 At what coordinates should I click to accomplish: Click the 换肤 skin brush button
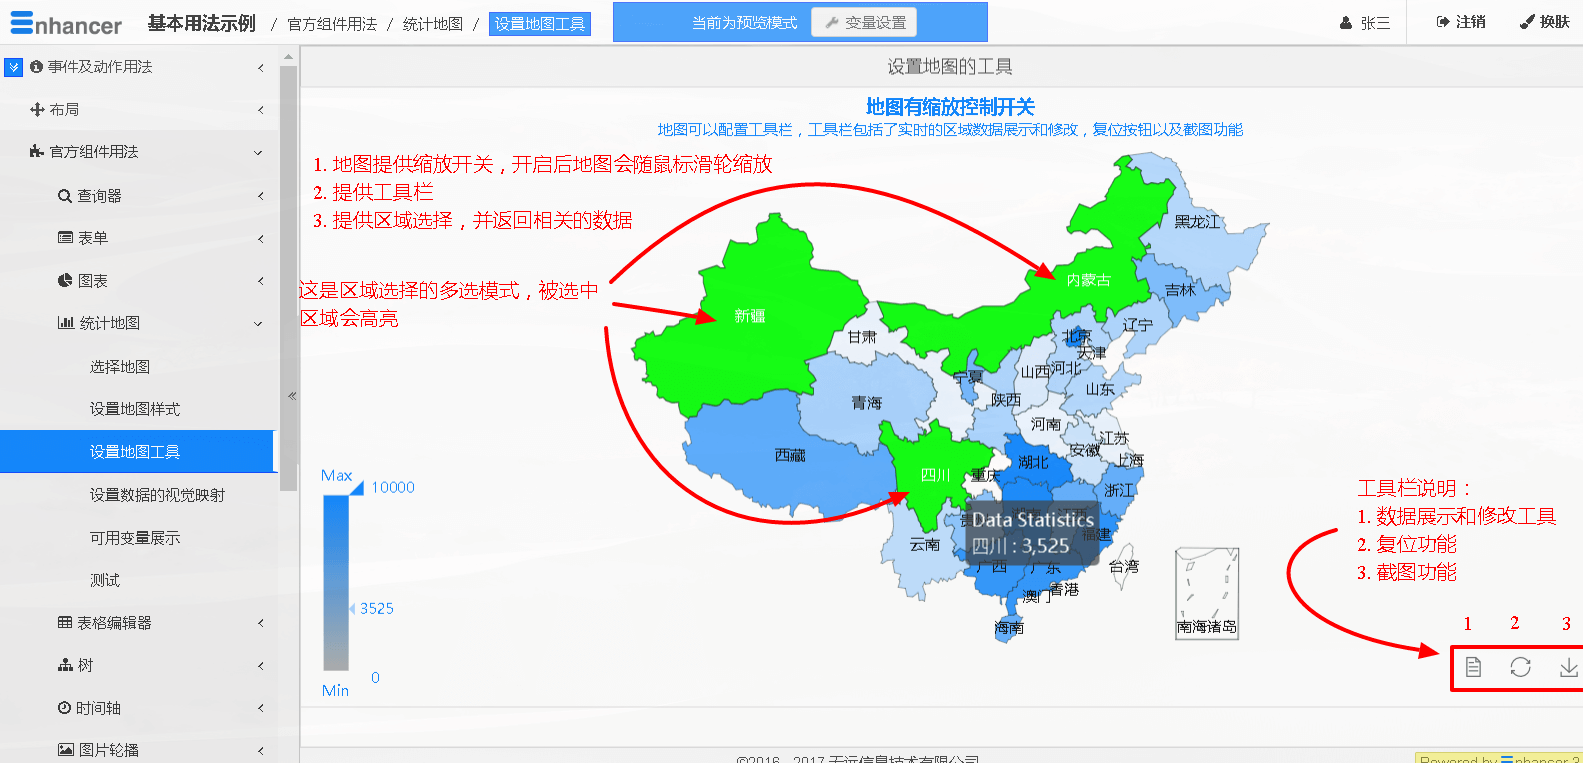(x=1544, y=22)
